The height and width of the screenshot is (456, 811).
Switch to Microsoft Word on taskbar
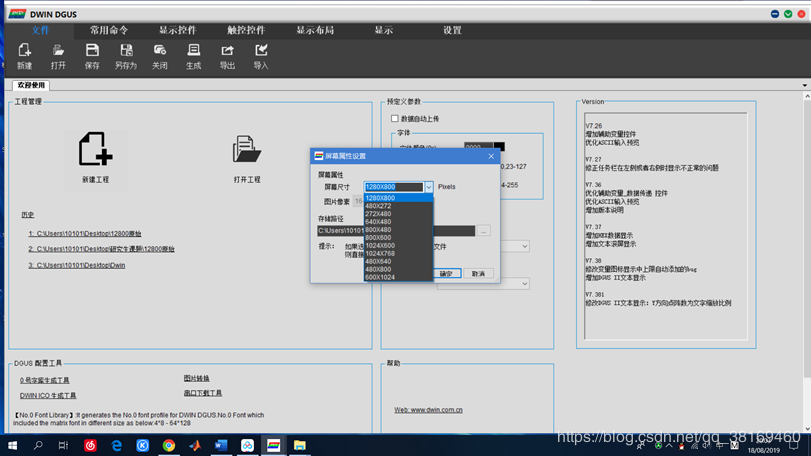[x=221, y=445]
